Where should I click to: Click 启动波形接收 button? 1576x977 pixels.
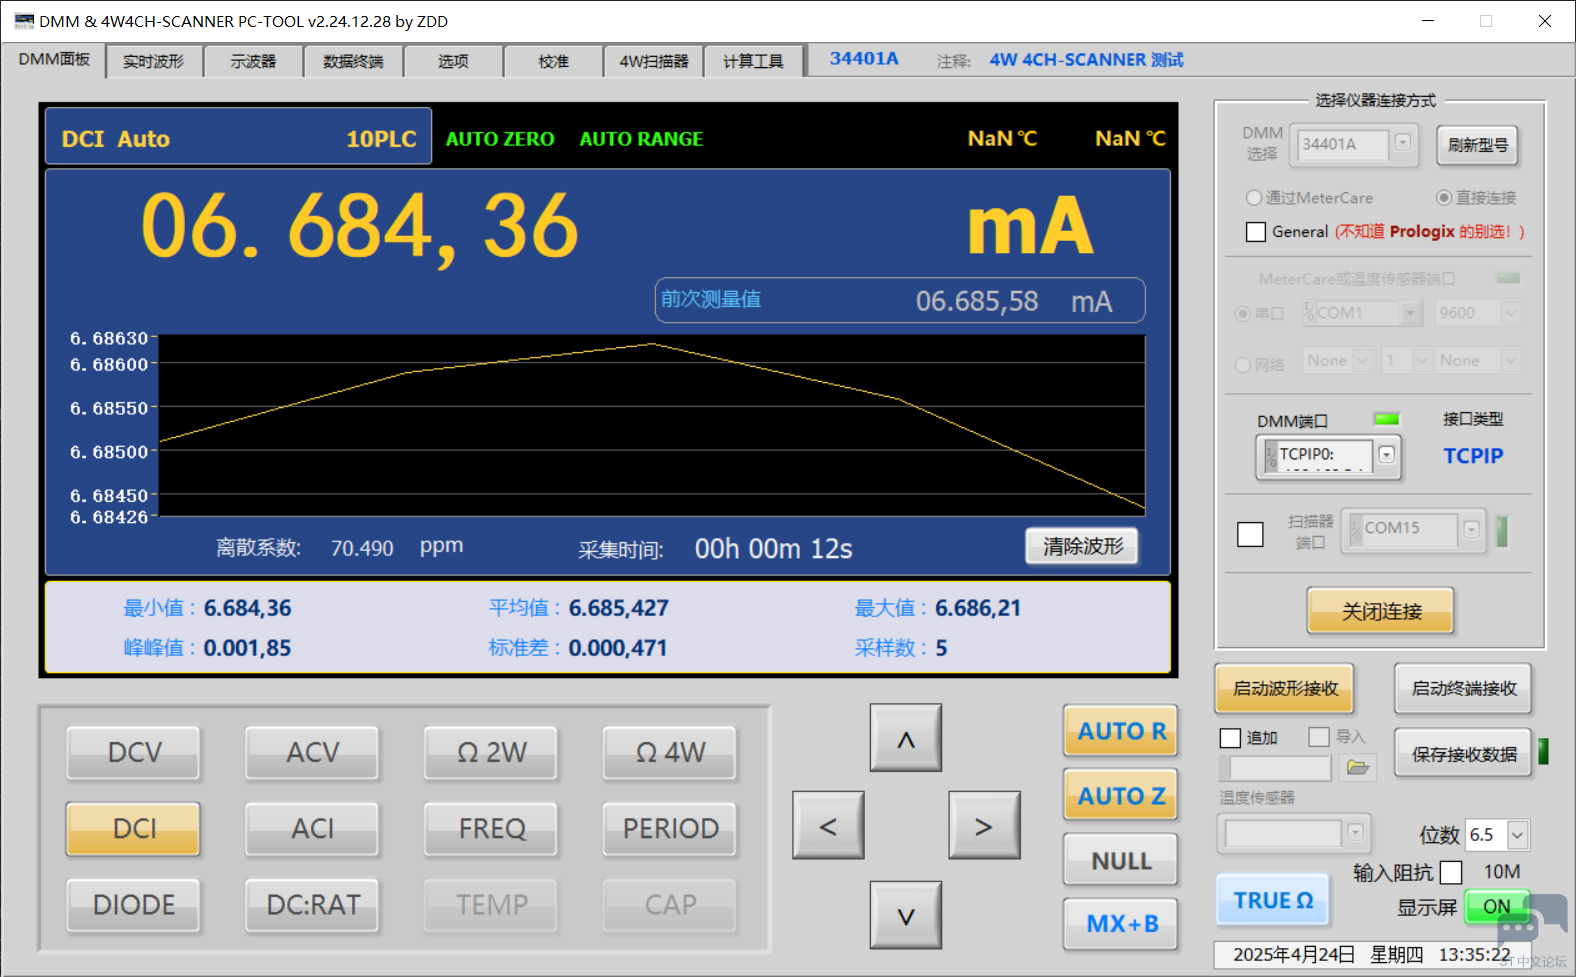(1285, 688)
